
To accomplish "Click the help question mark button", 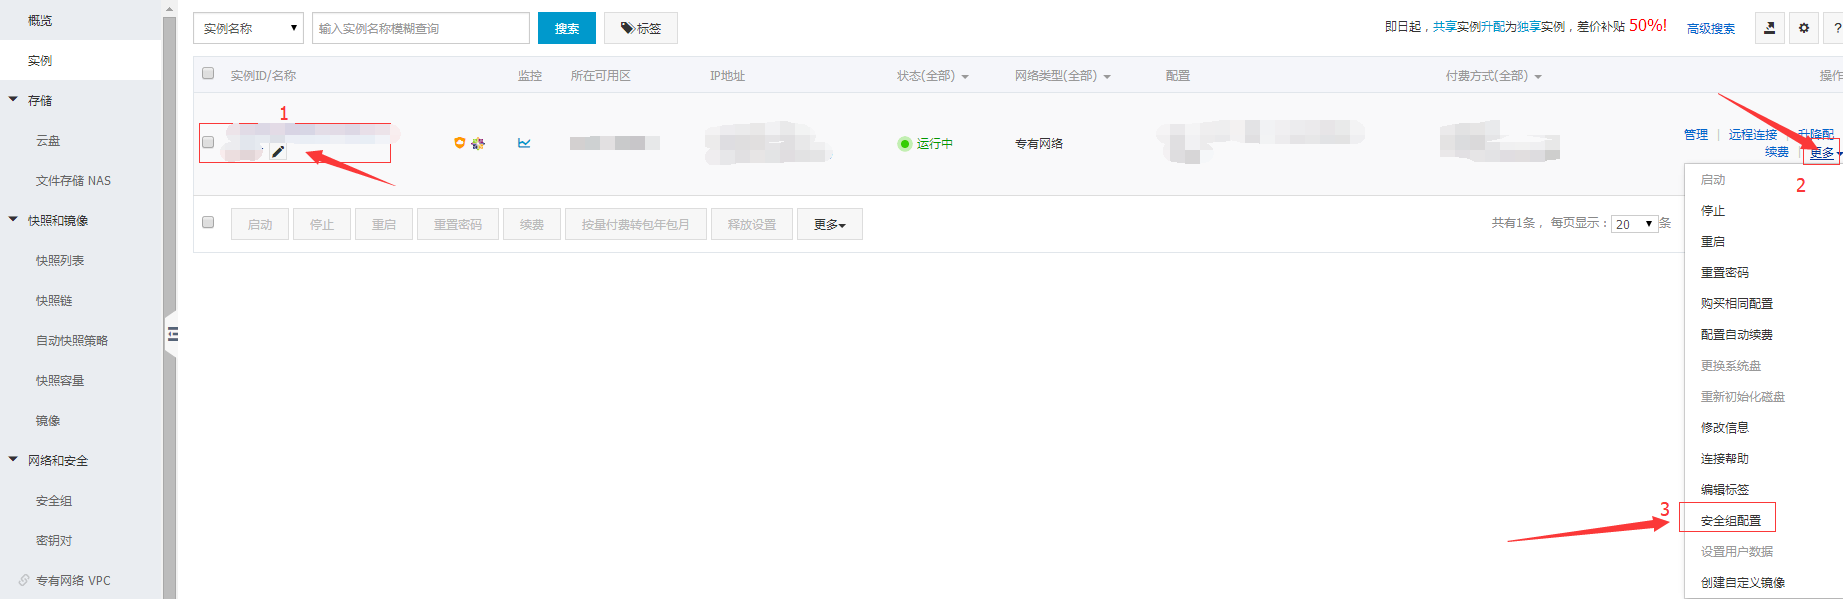I will pyautogui.click(x=1836, y=28).
